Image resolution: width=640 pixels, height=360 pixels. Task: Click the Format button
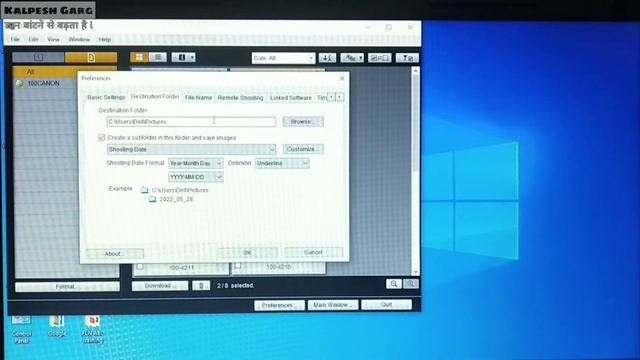pyautogui.click(x=67, y=287)
